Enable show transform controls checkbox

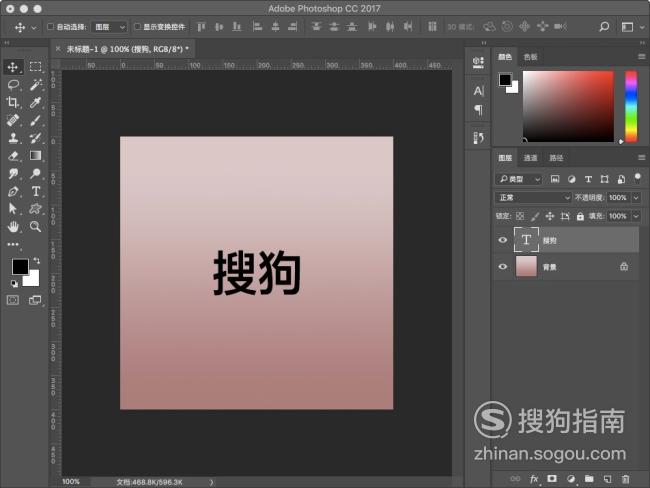137,27
